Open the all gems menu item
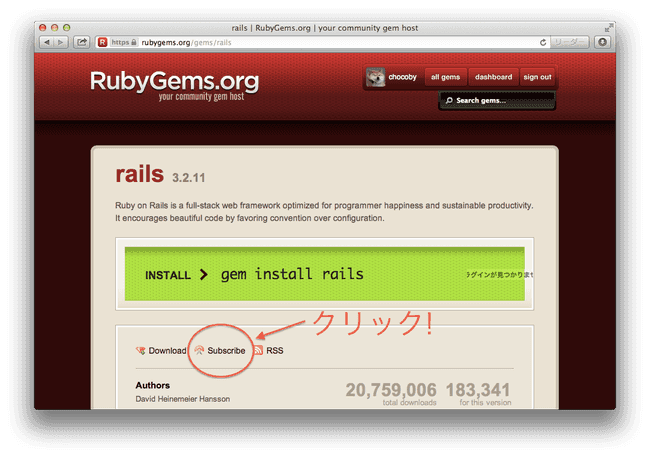Image resolution: width=650 pixels, height=457 pixels. [x=444, y=77]
